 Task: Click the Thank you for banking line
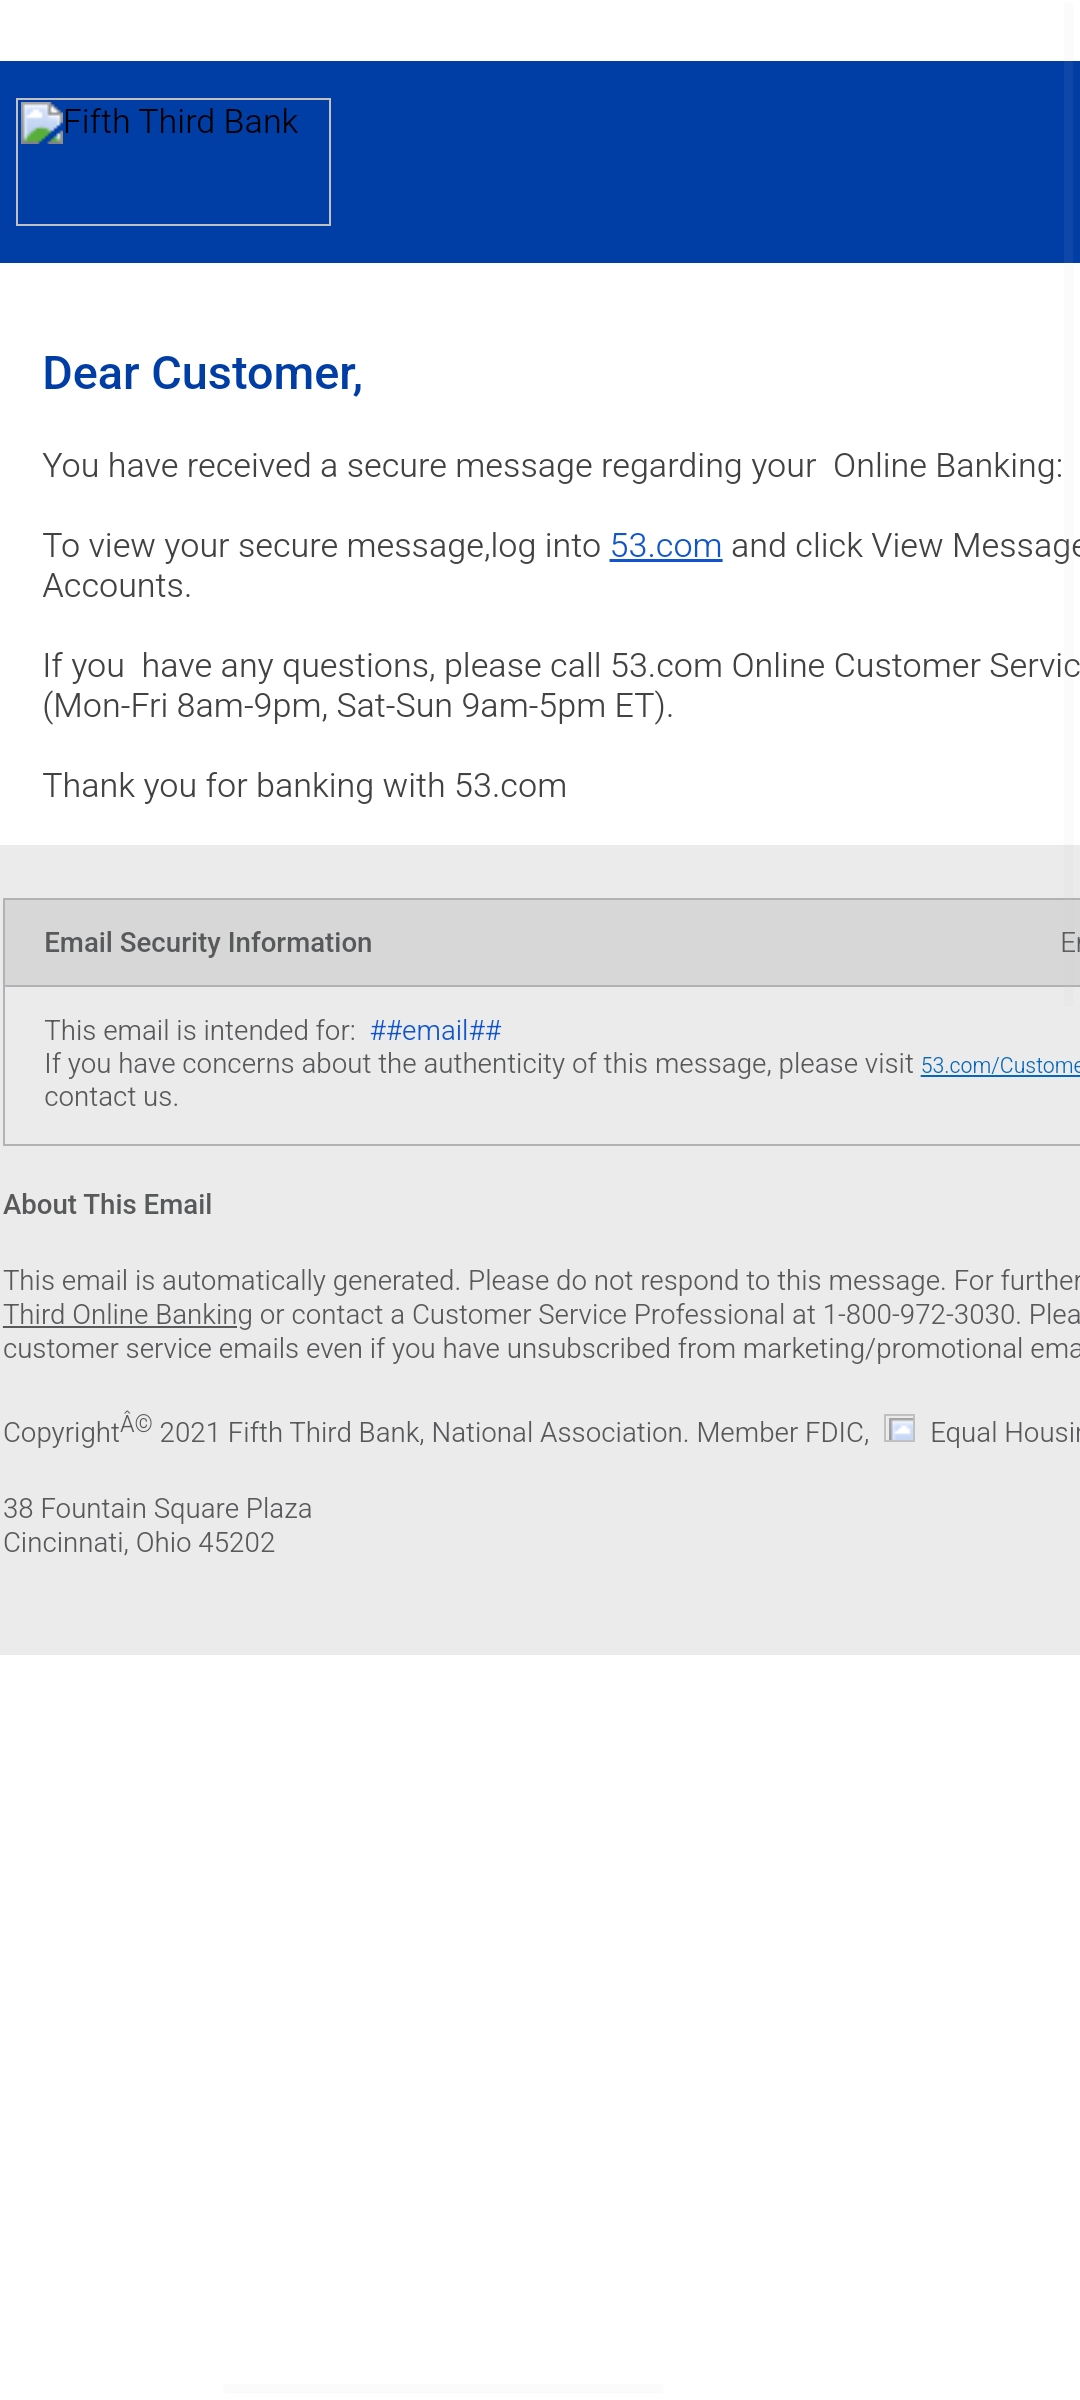[304, 786]
